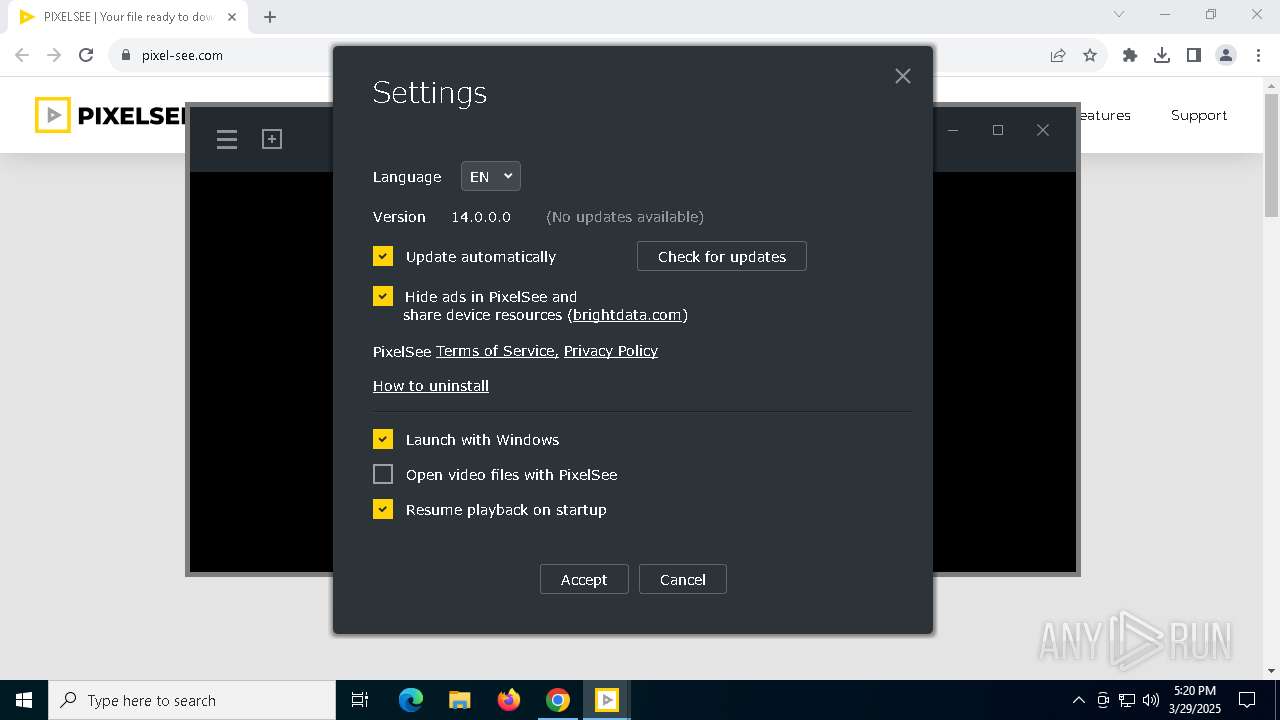Click the add file plus icon in PixelSee
This screenshot has width=1280, height=720.
coord(272,139)
